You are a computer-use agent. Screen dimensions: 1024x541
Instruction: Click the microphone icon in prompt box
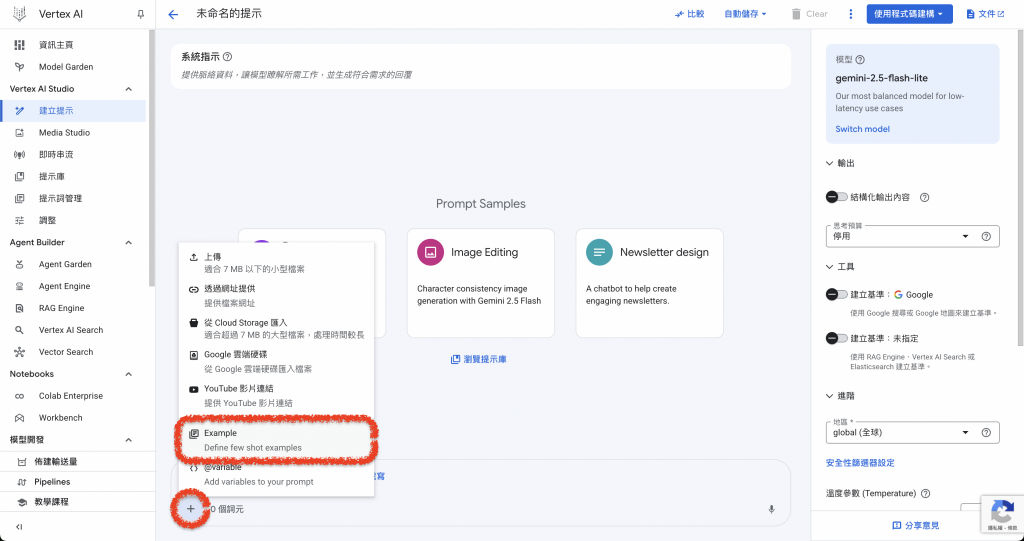[x=771, y=509]
